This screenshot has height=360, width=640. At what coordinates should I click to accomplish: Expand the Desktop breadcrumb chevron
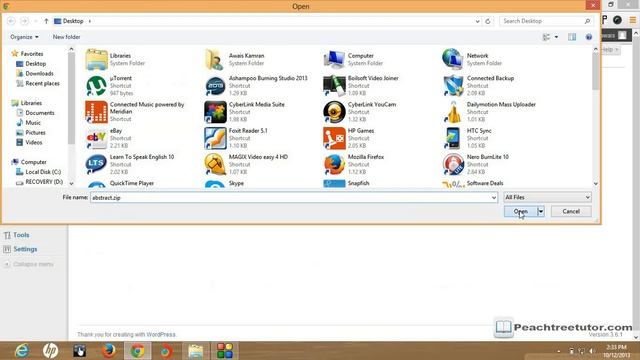(90, 21)
